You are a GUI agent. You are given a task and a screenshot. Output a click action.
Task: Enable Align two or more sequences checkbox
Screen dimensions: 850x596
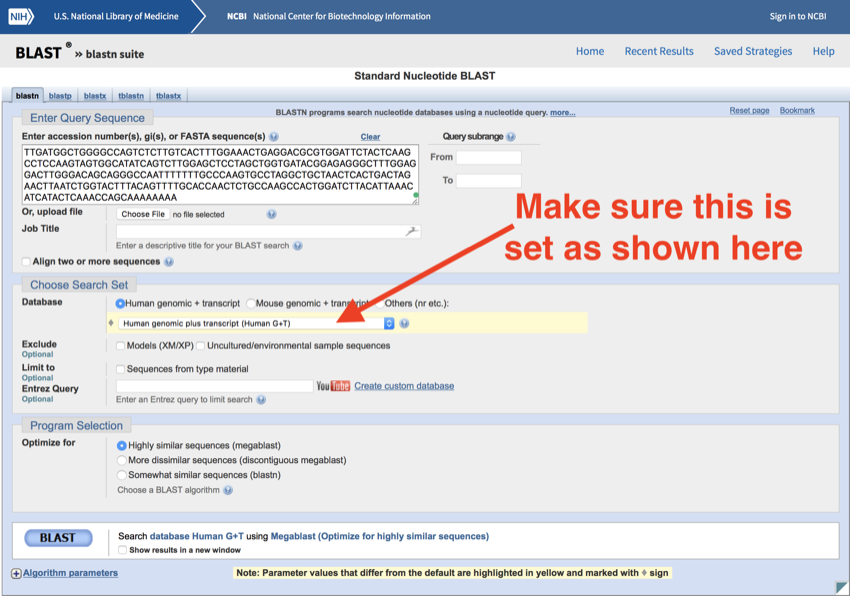[26, 262]
